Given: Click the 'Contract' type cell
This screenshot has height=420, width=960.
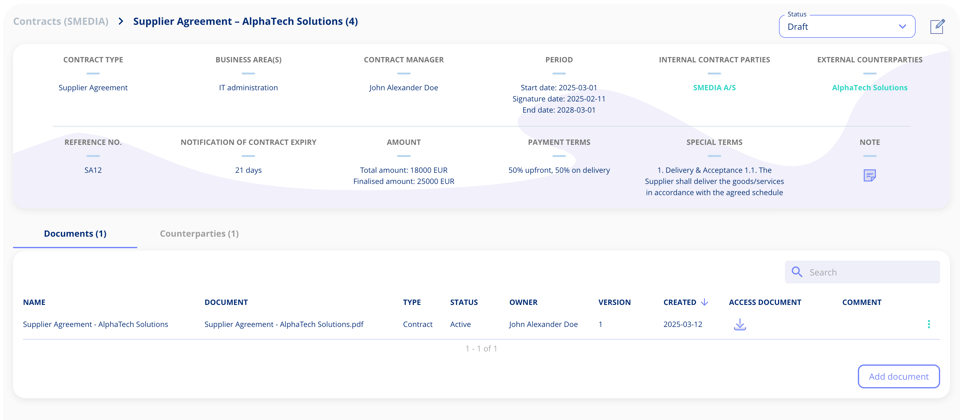Looking at the screenshot, I should click(418, 324).
